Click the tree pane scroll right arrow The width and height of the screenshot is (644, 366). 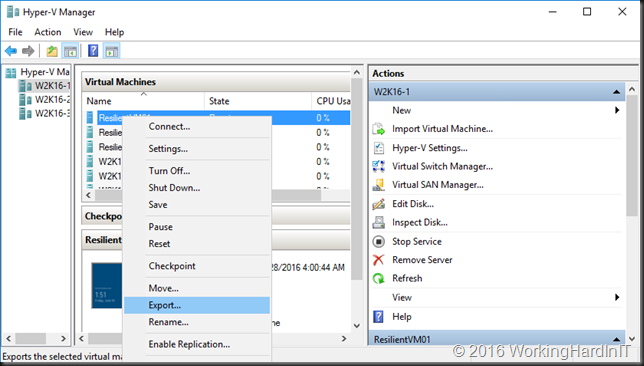(63, 338)
